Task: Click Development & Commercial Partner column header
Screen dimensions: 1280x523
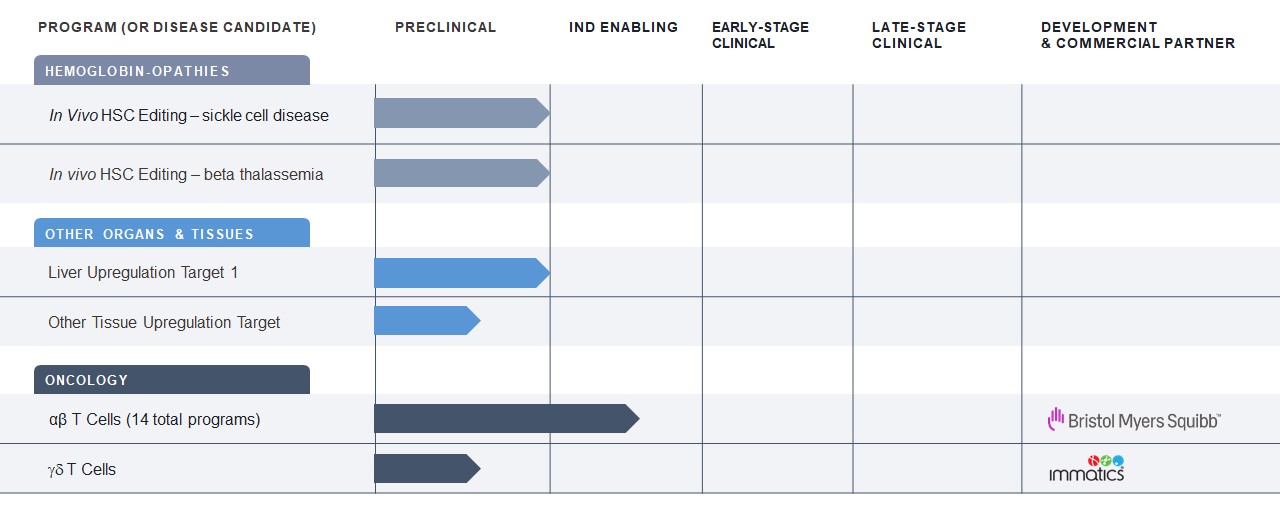Action: 1137,35
